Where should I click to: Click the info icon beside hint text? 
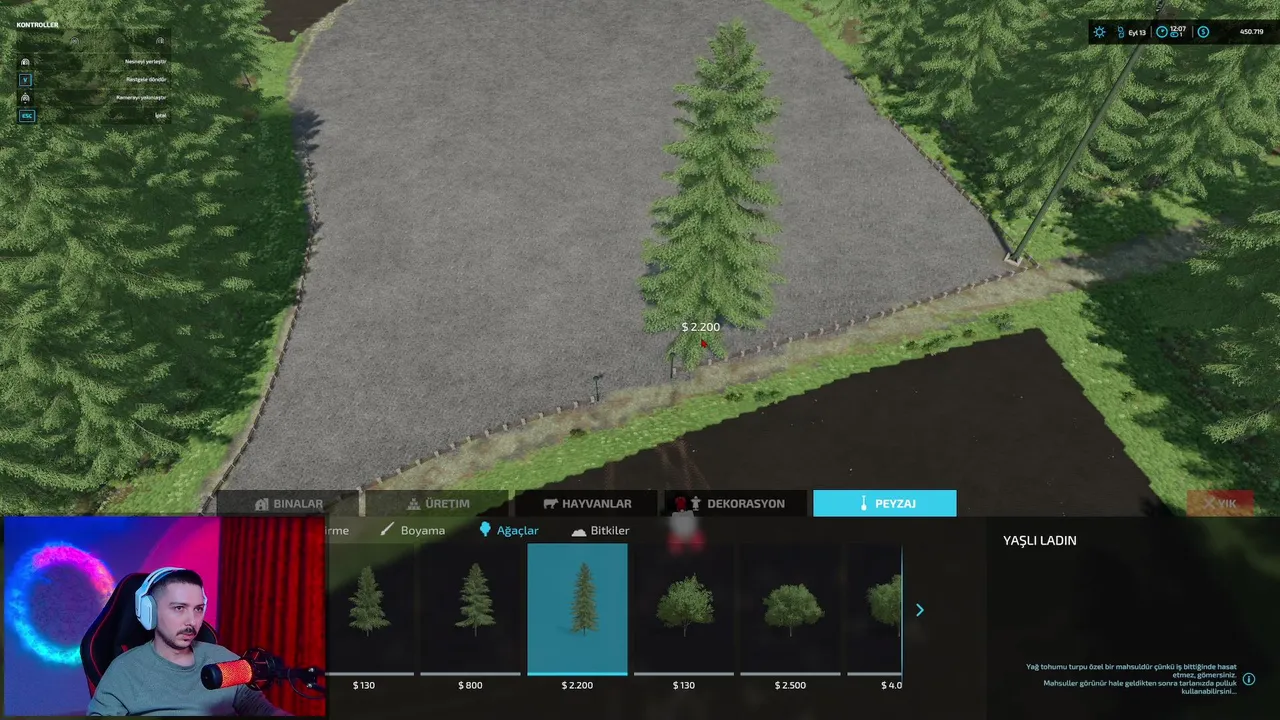click(1249, 679)
